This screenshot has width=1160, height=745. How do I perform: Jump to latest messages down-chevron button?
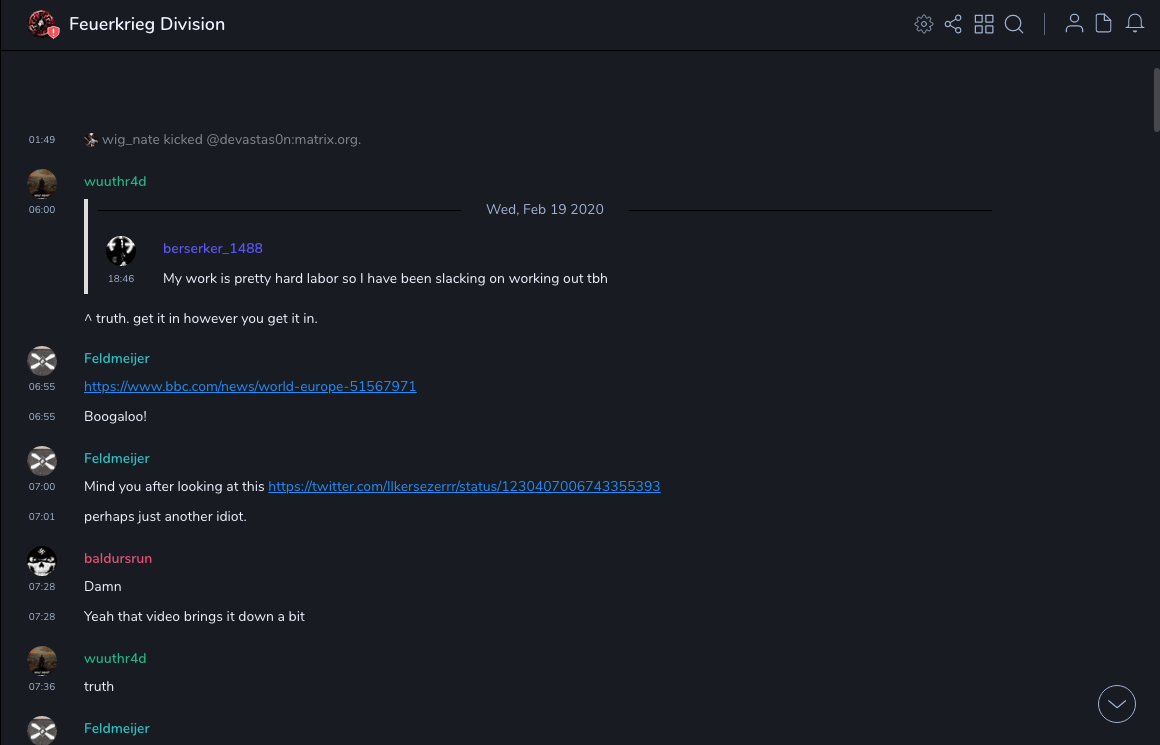1117,704
